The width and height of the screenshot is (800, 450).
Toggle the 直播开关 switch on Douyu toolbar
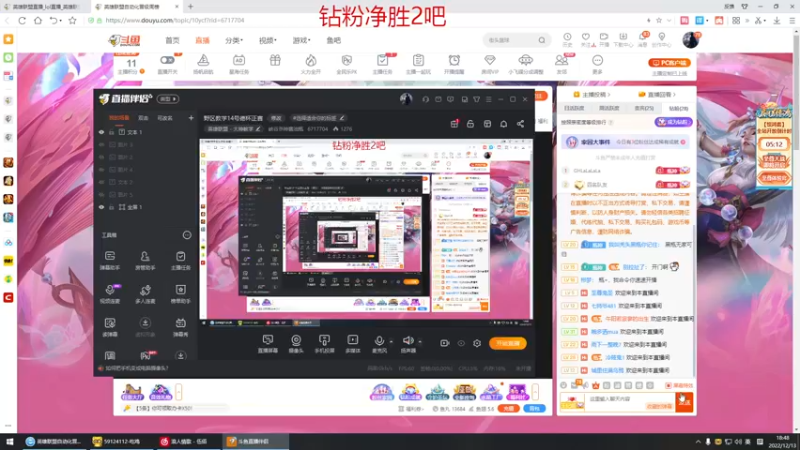(x=167, y=60)
